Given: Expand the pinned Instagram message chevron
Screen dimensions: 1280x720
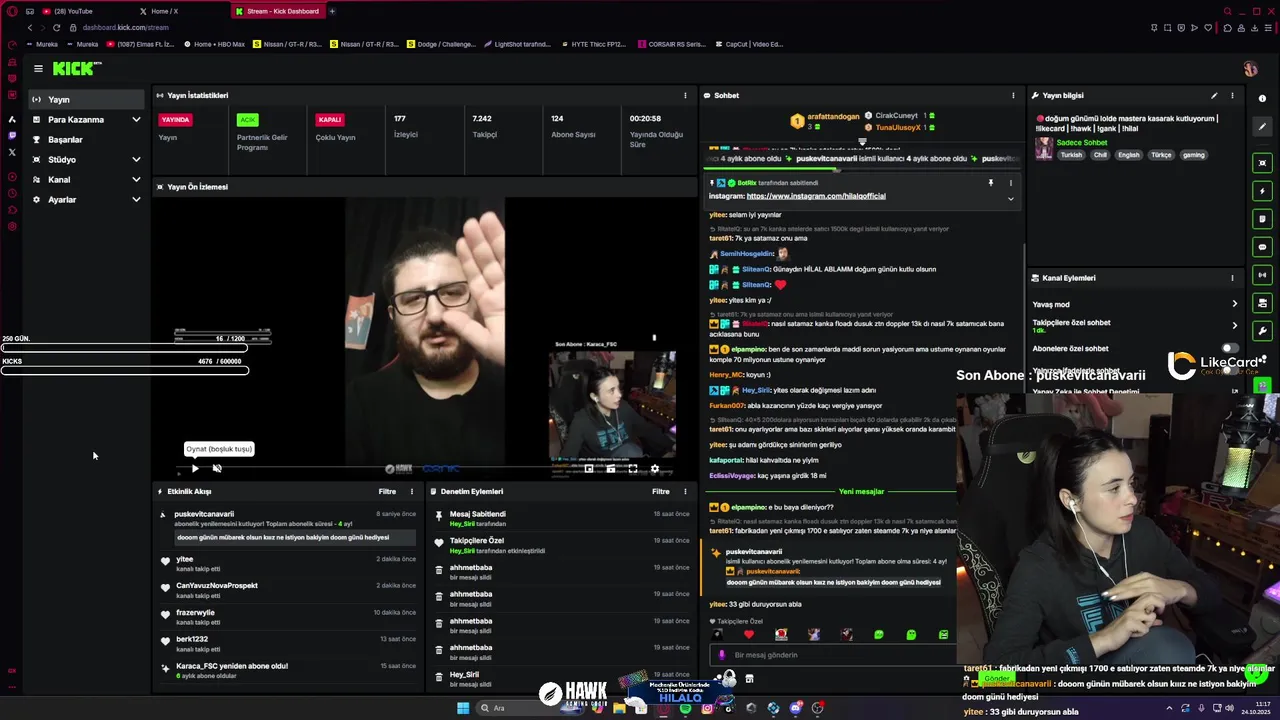Looking at the screenshot, I should pos(1010,198).
